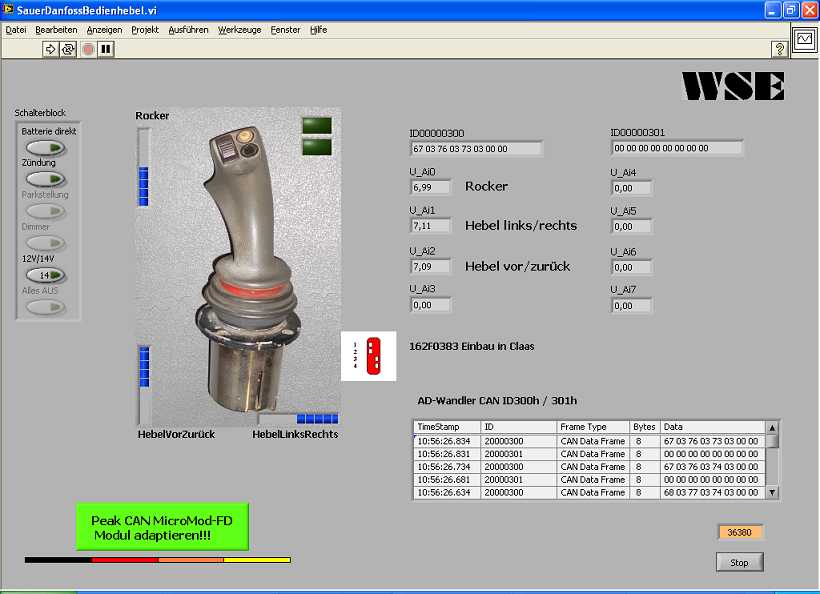
Task: Click the 'AD-Wandler CAN ID300h / 301h' heading
Action: 497,401
